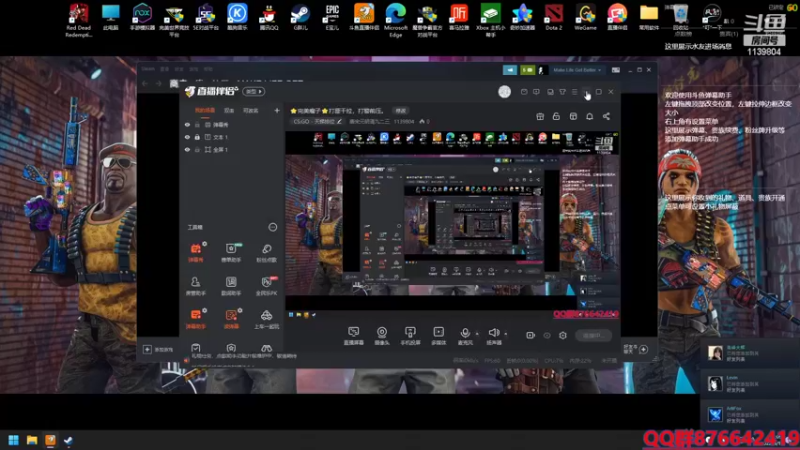The width and height of the screenshot is (800, 450).
Task: Open the fans song request tool
Action: click(266, 252)
